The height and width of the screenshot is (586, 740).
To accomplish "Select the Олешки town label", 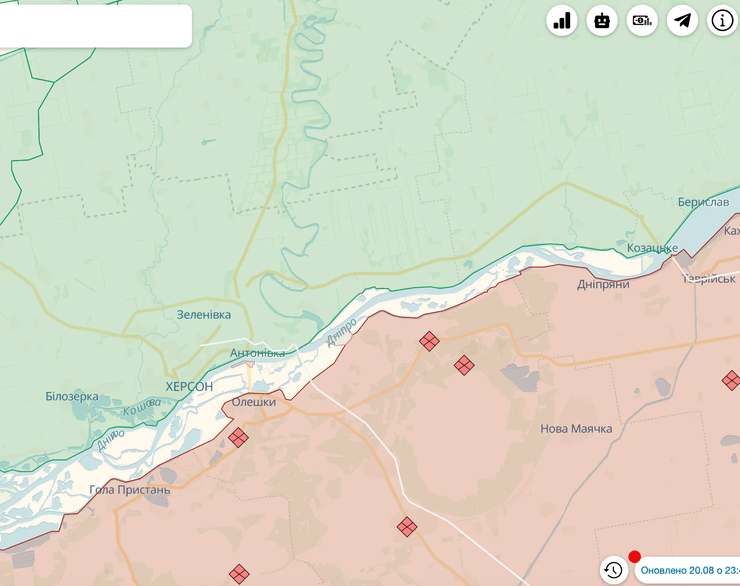I will [x=253, y=402].
